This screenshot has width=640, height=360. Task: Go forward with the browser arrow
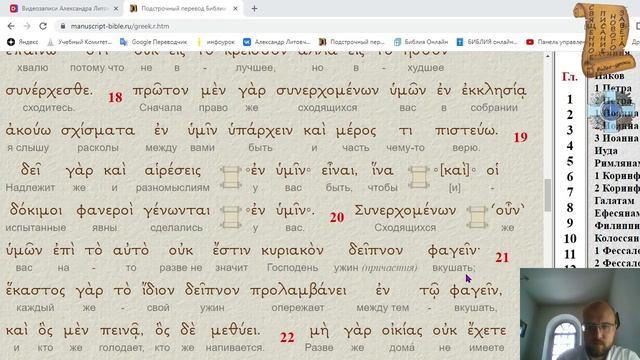click(27, 26)
